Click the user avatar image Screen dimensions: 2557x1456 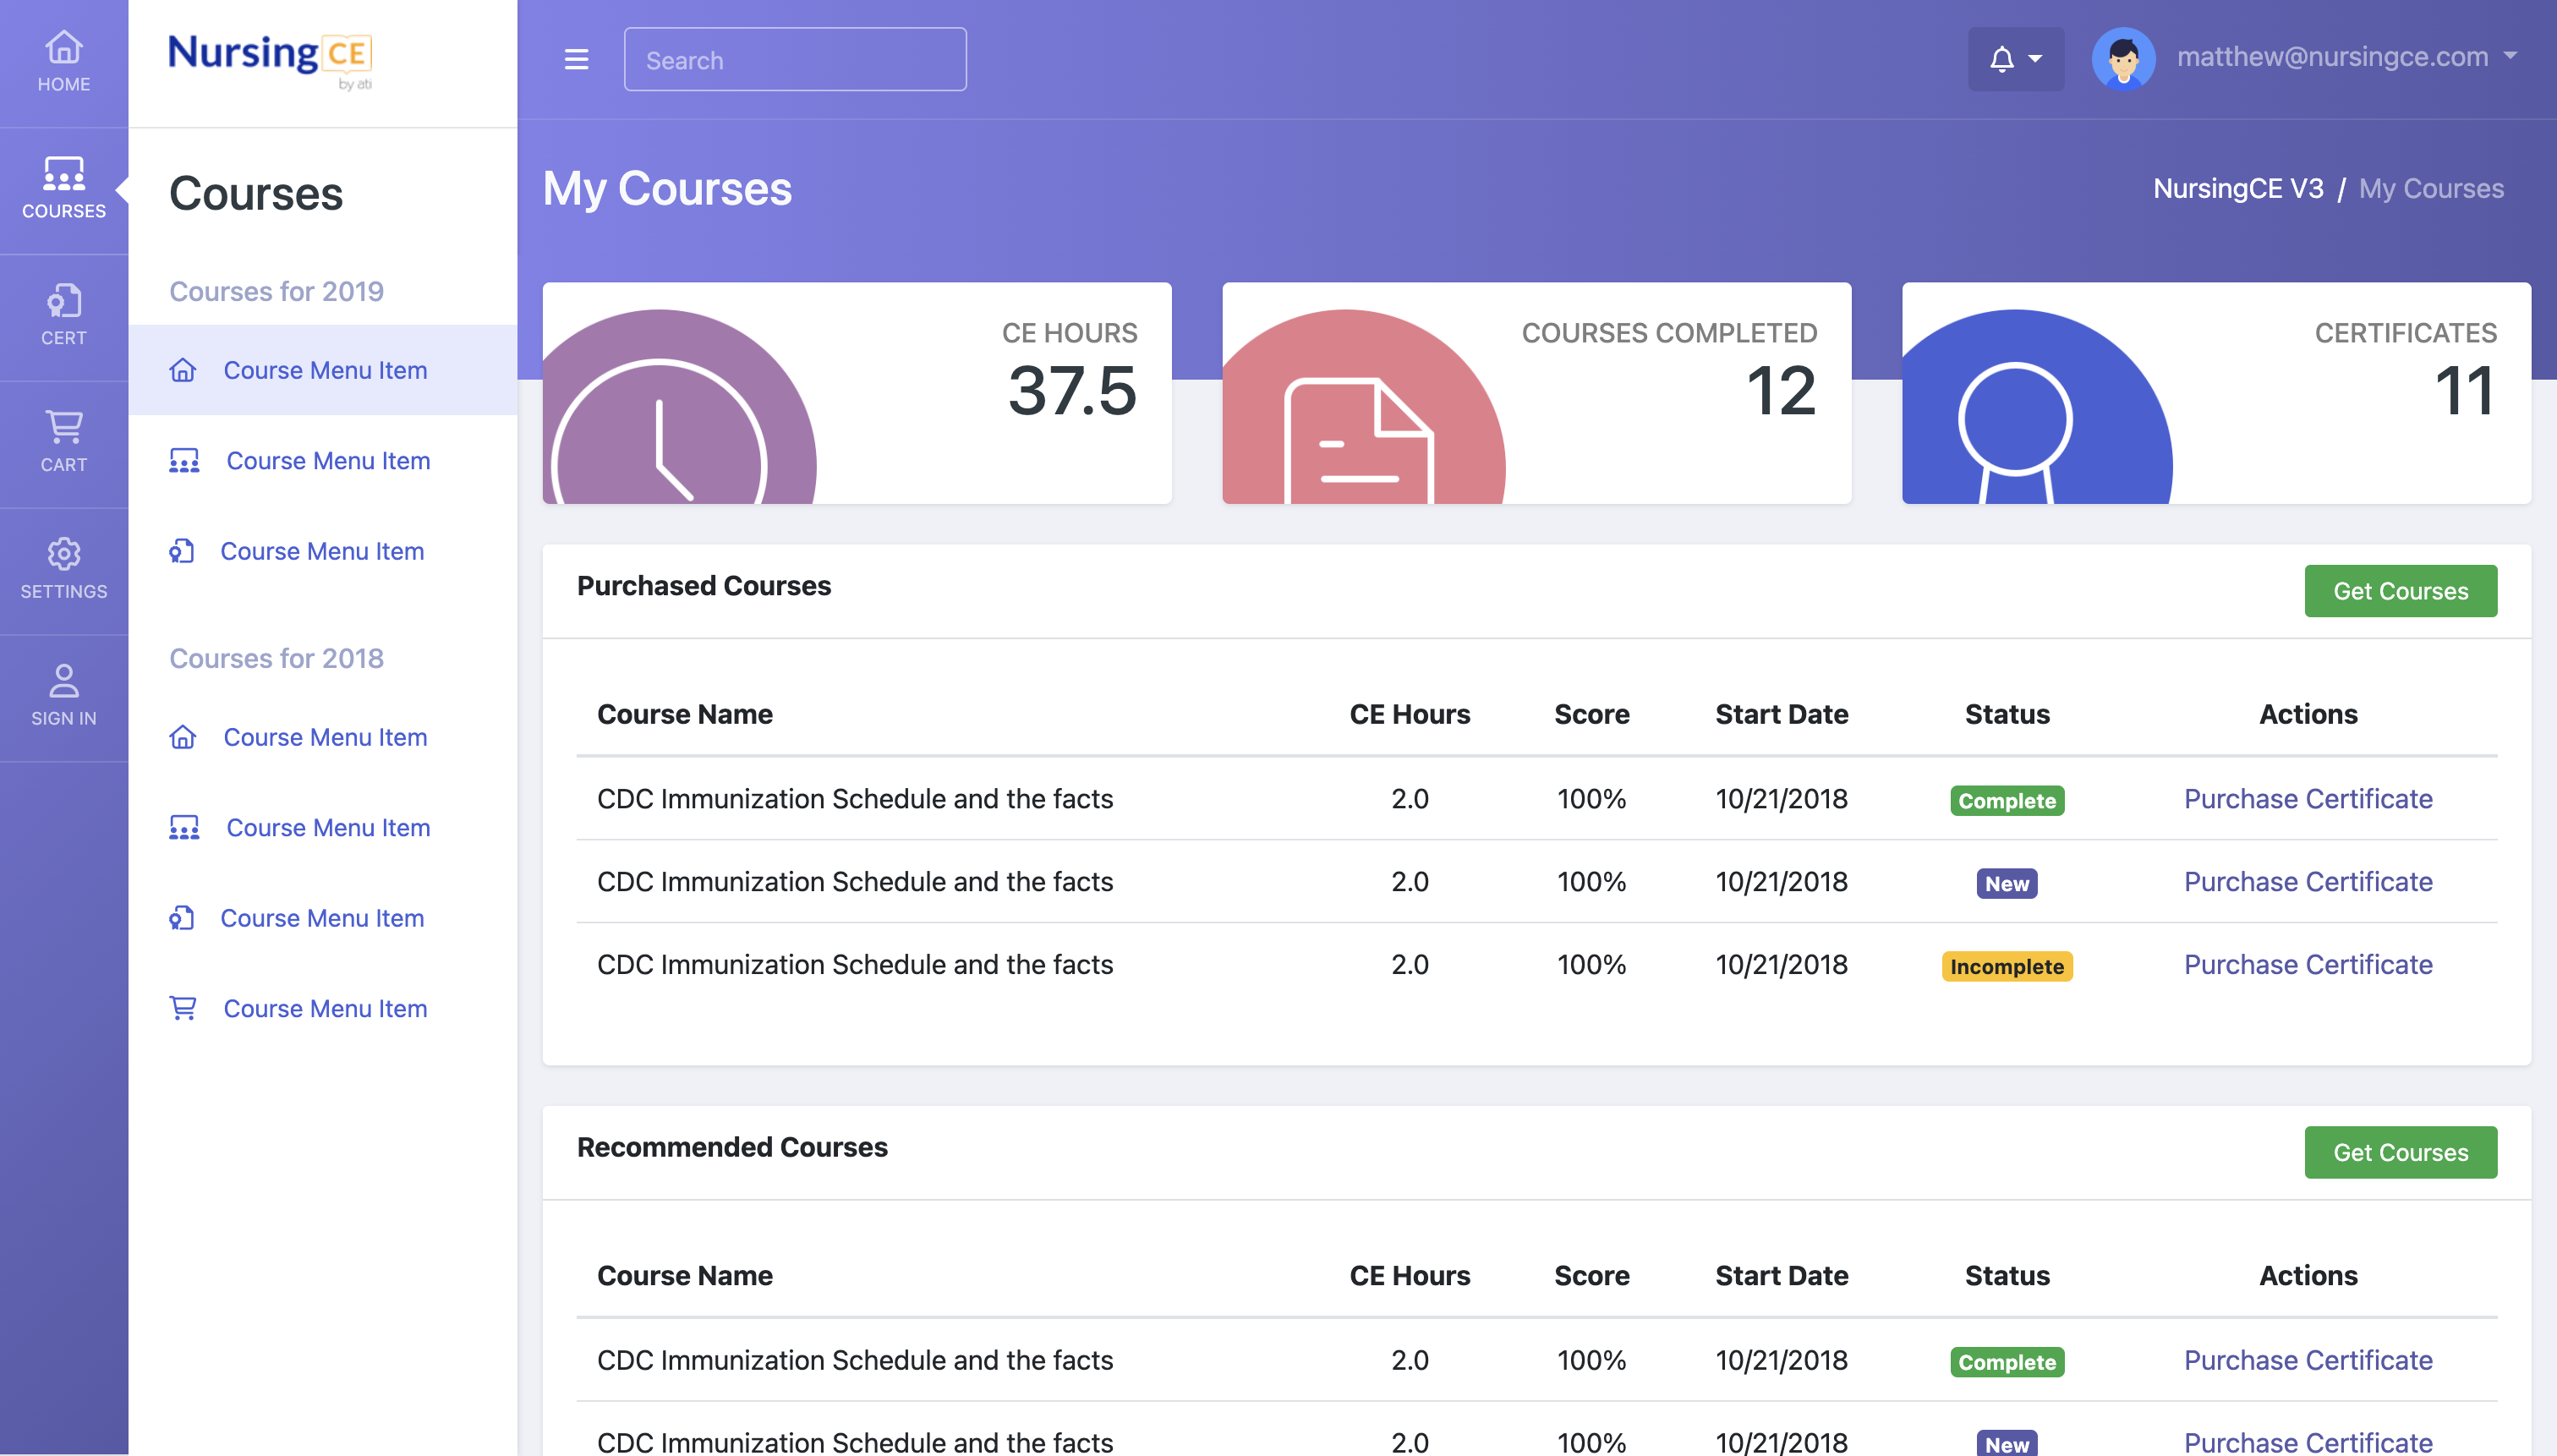(x=2123, y=59)
